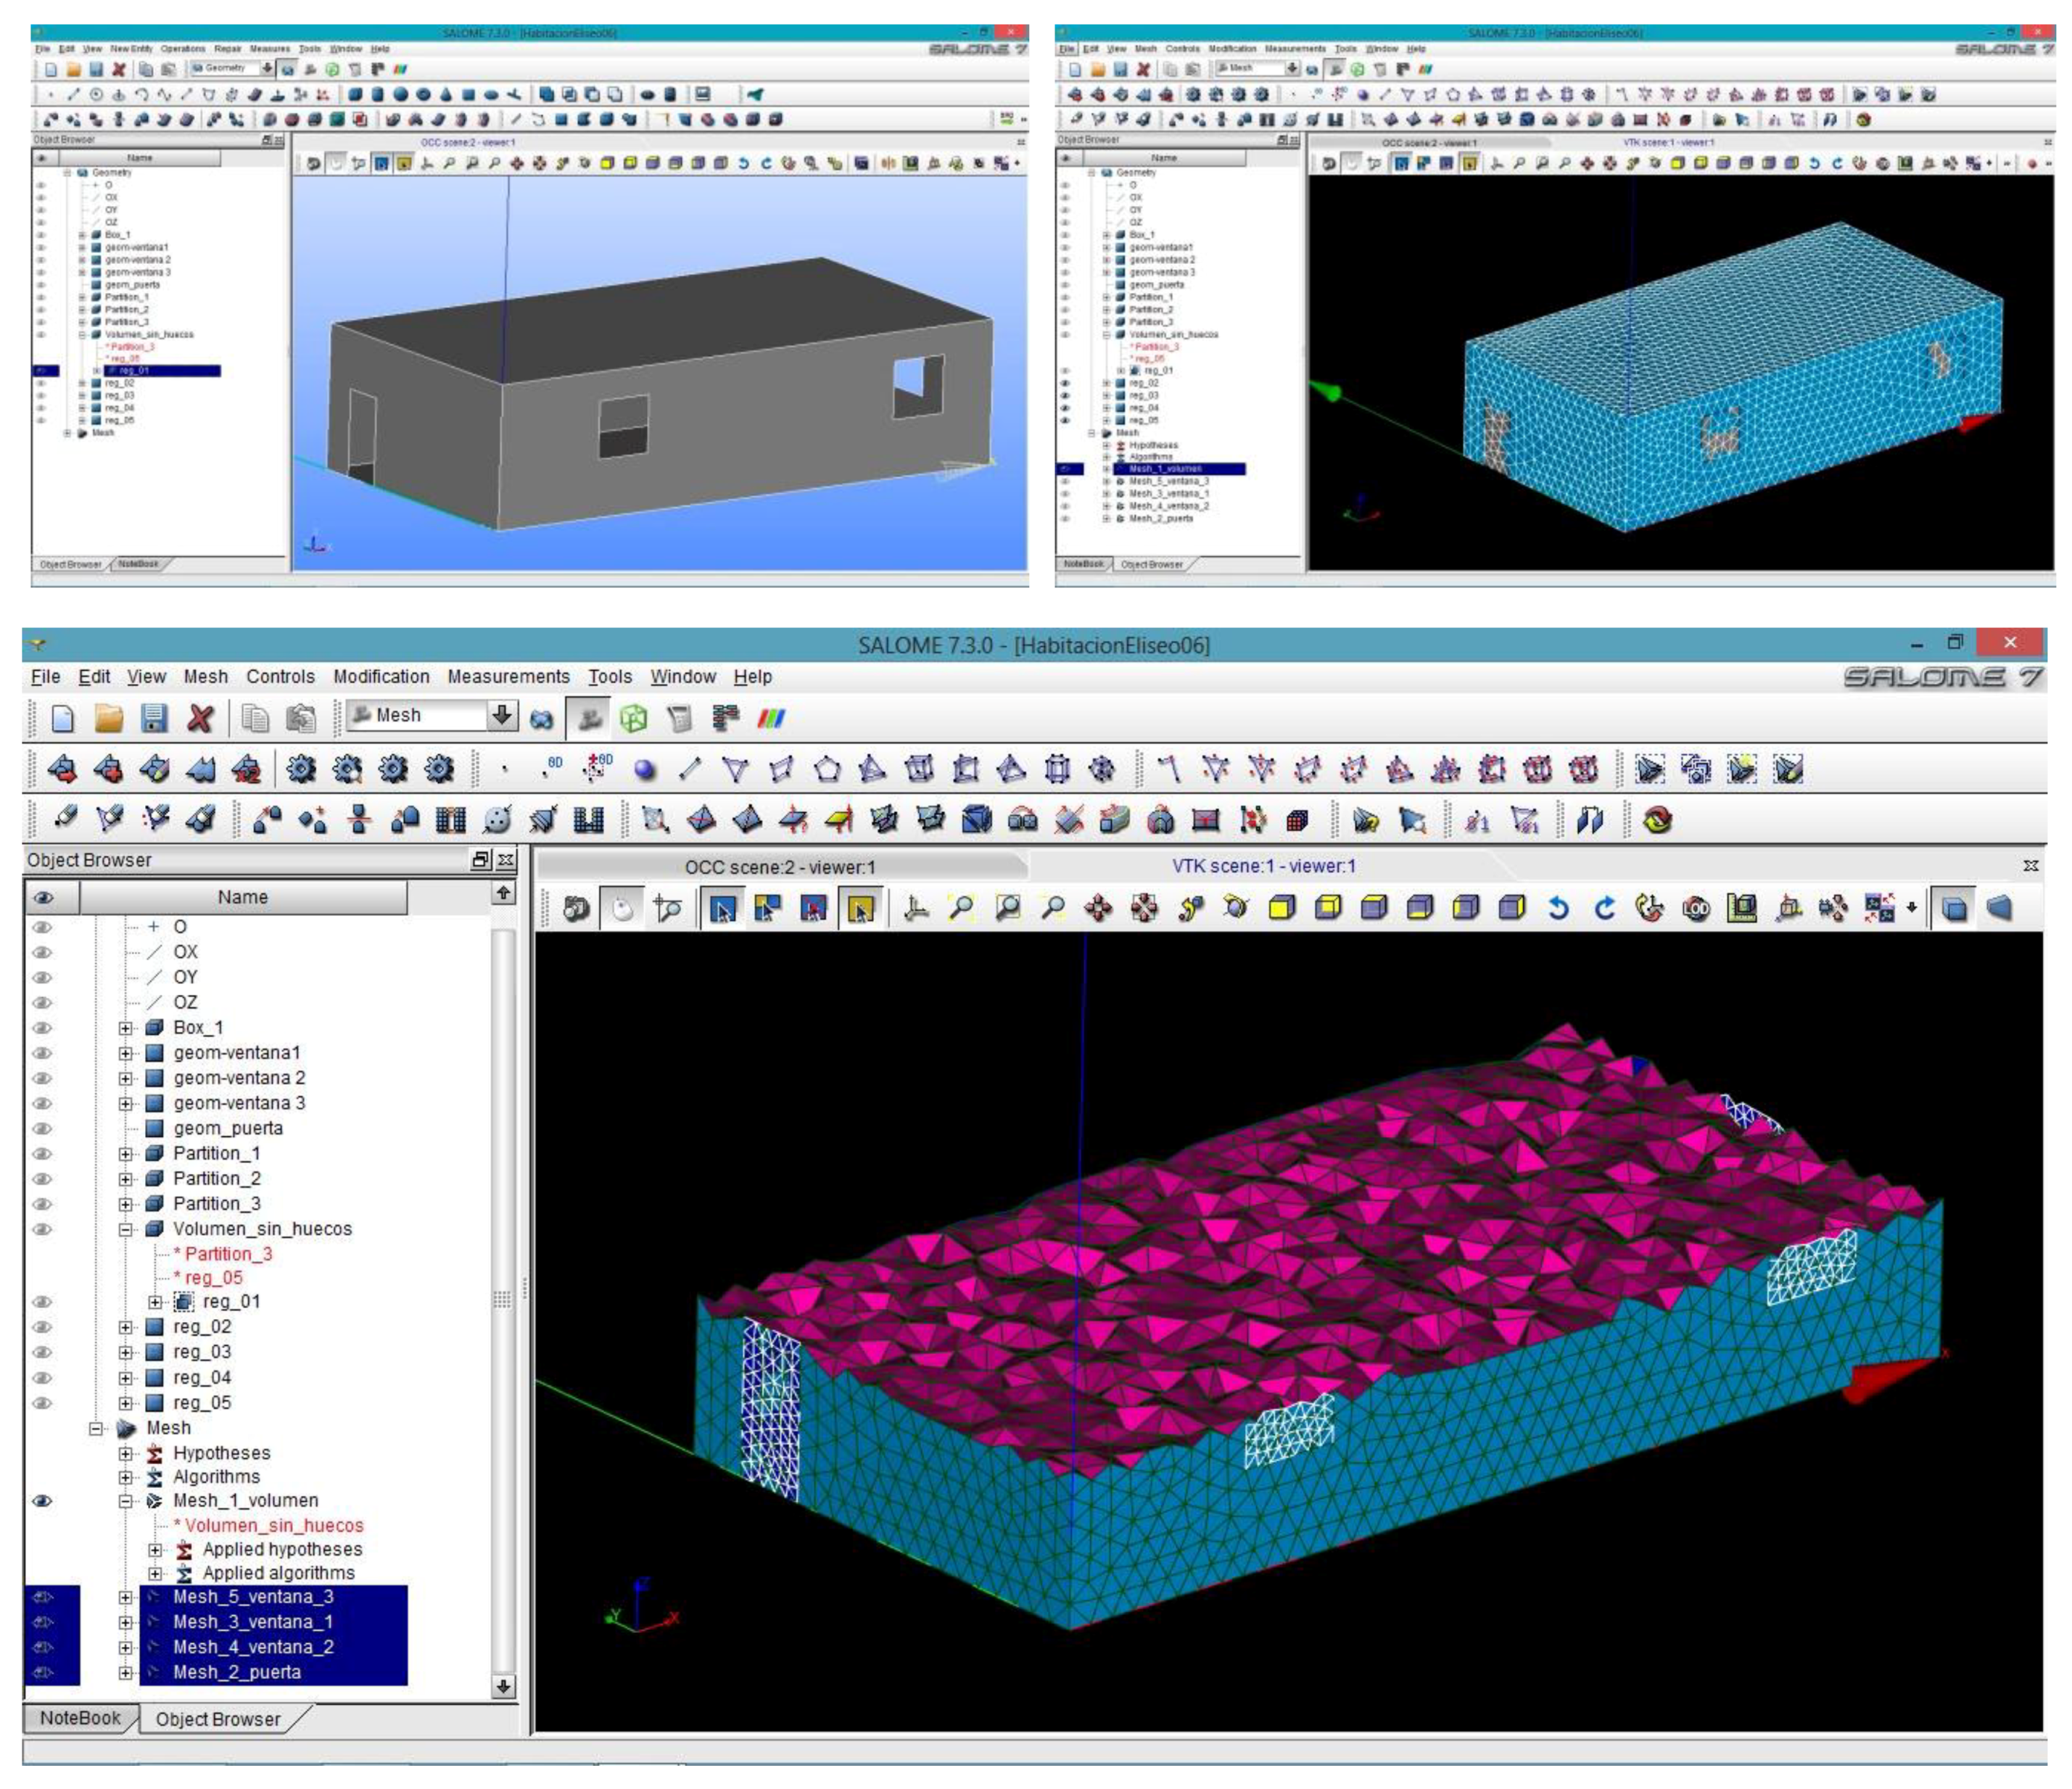
Task: Toggle the eye icon next to Box_1
Action: [42, 1028]
